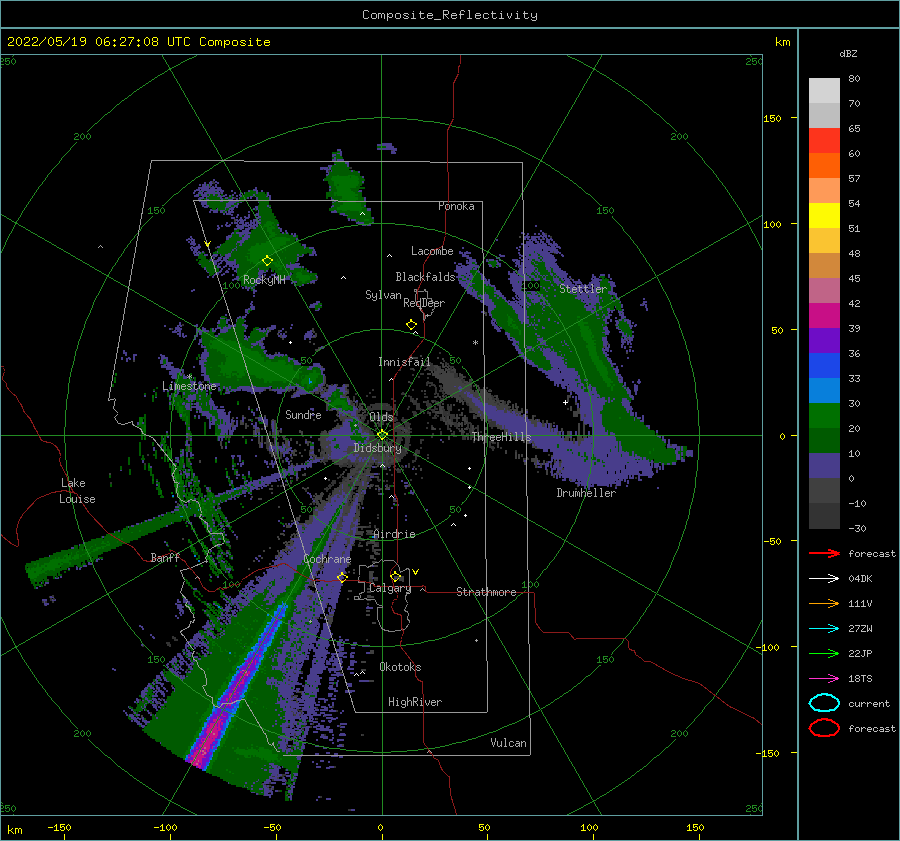Select the Stettler label
This screenshot has height=841, width=900.
point(583,289)
